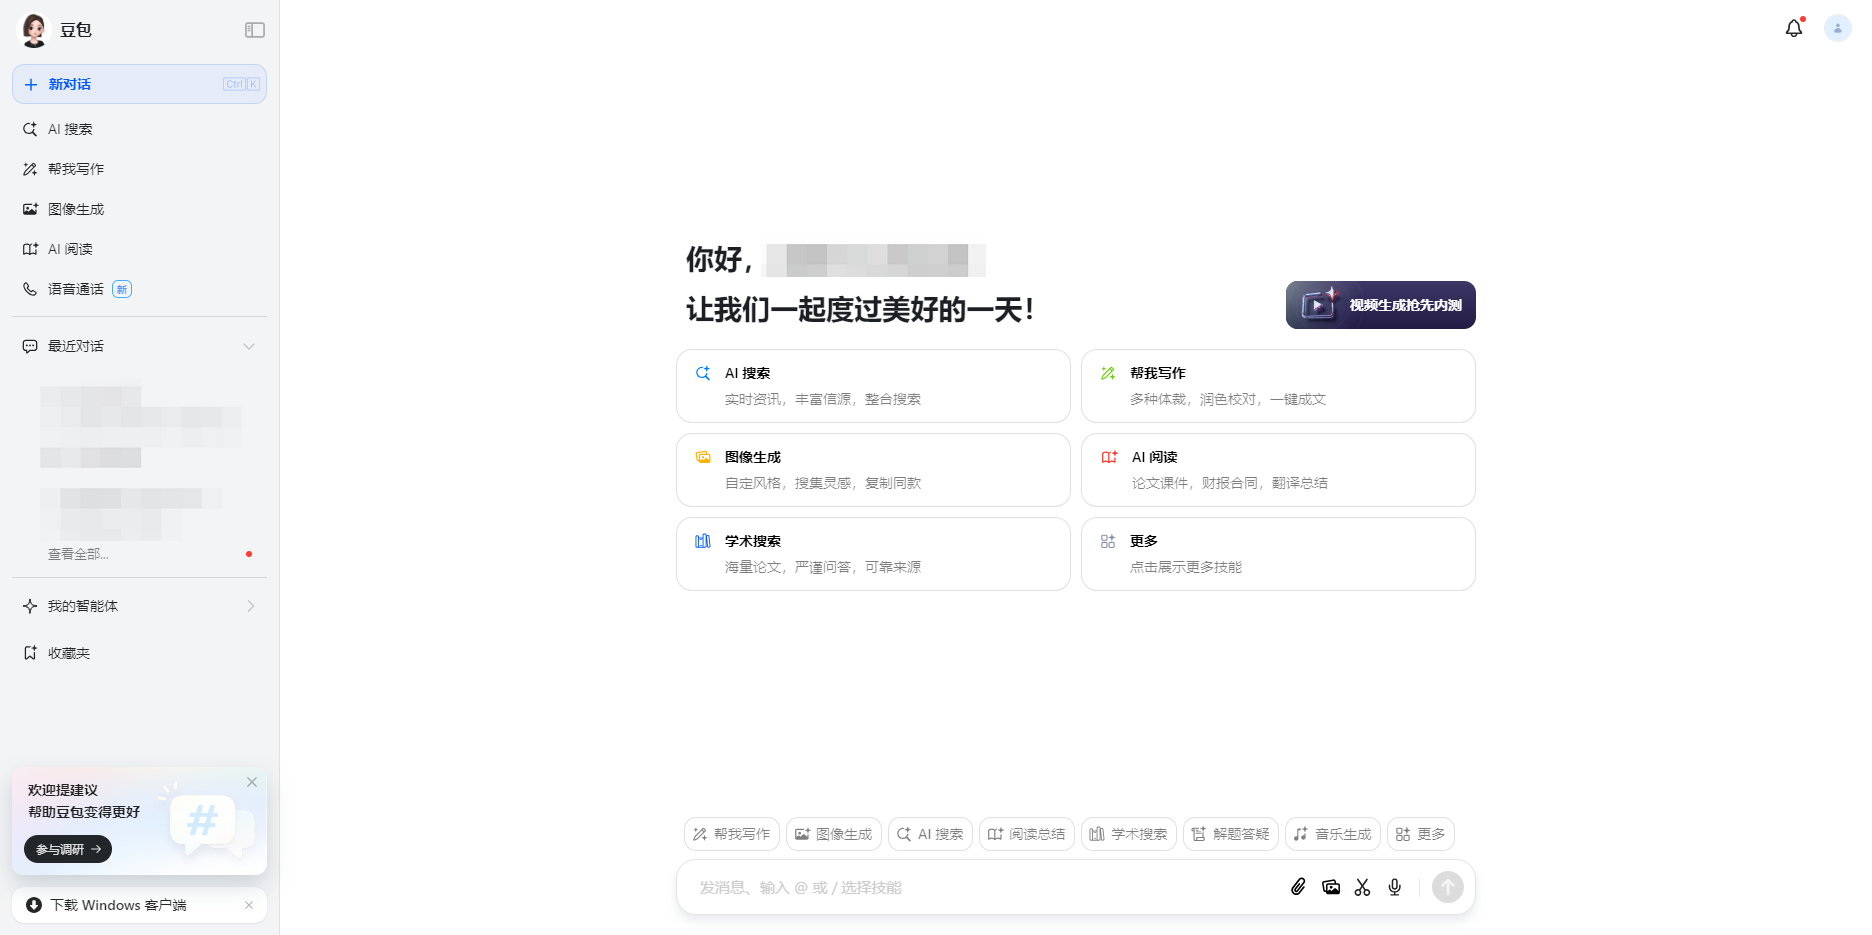
Task: Click the send arrow button
Action: tap(1447, 887)
